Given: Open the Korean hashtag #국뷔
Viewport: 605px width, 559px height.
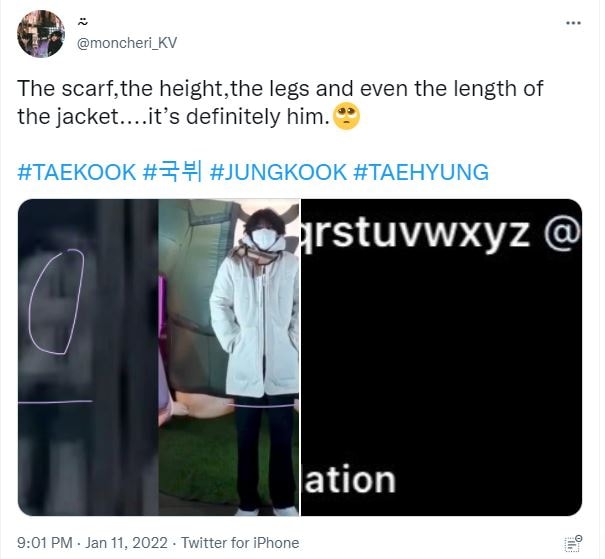Looking at the screenshot, I should [x=172, y=172].
